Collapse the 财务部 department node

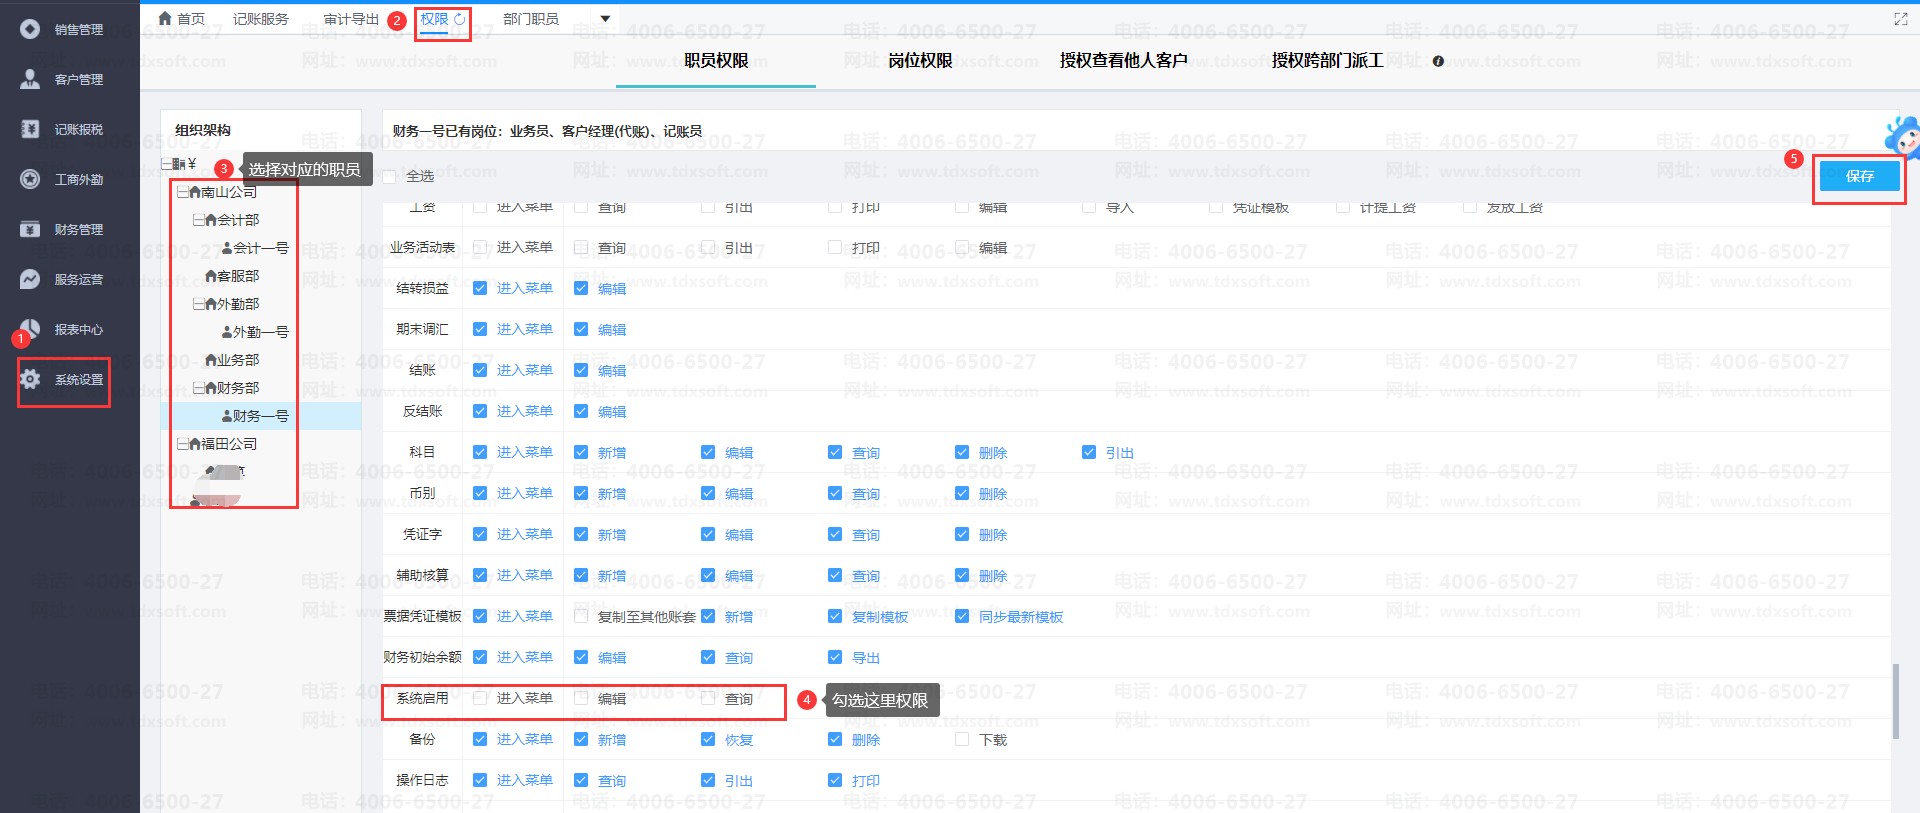point(198,388)
